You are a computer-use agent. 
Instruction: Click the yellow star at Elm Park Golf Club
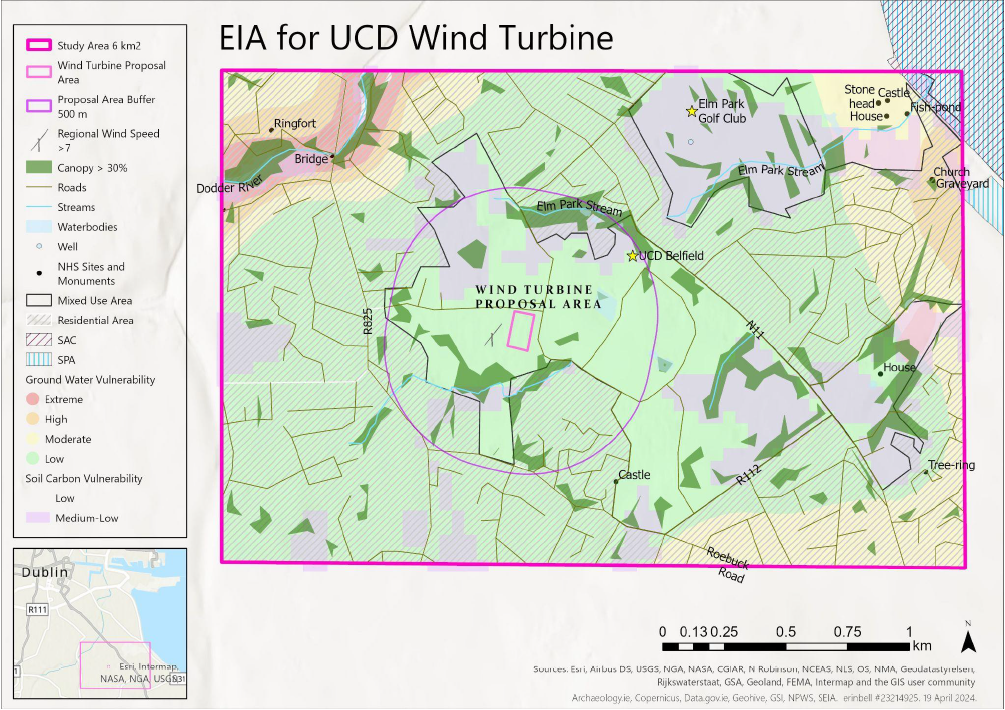(691, 111)
